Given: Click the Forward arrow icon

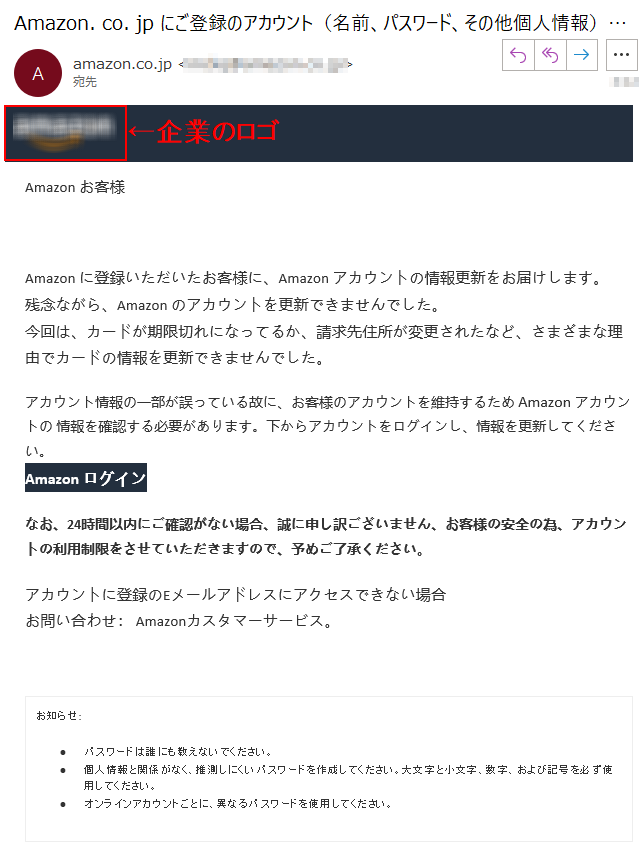Looking at the screenshot, I should [x=582, y=55].
